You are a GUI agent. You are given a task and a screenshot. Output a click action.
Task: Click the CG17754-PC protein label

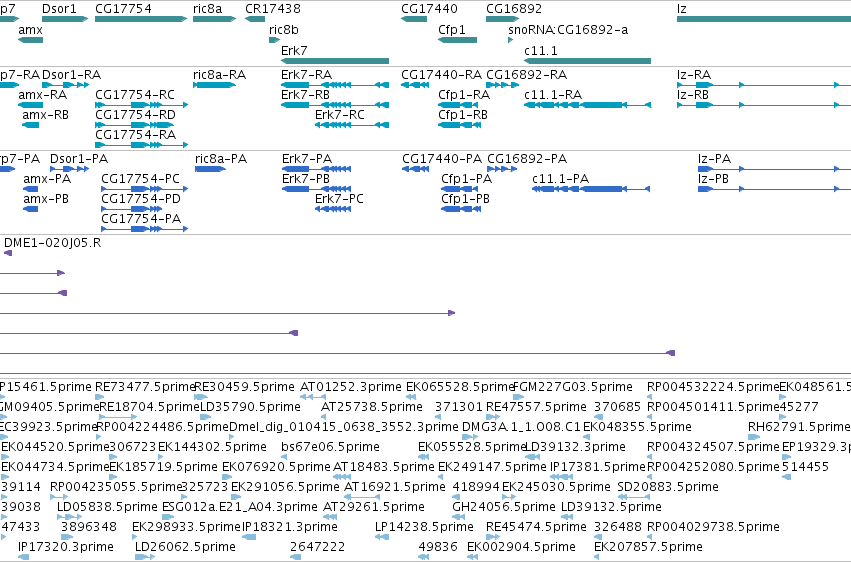[x=141, y=179]
